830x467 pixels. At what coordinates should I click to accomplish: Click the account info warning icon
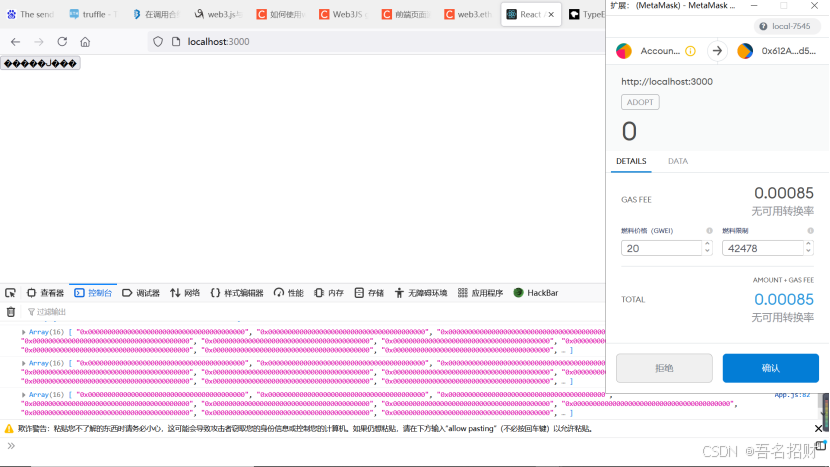690,51
